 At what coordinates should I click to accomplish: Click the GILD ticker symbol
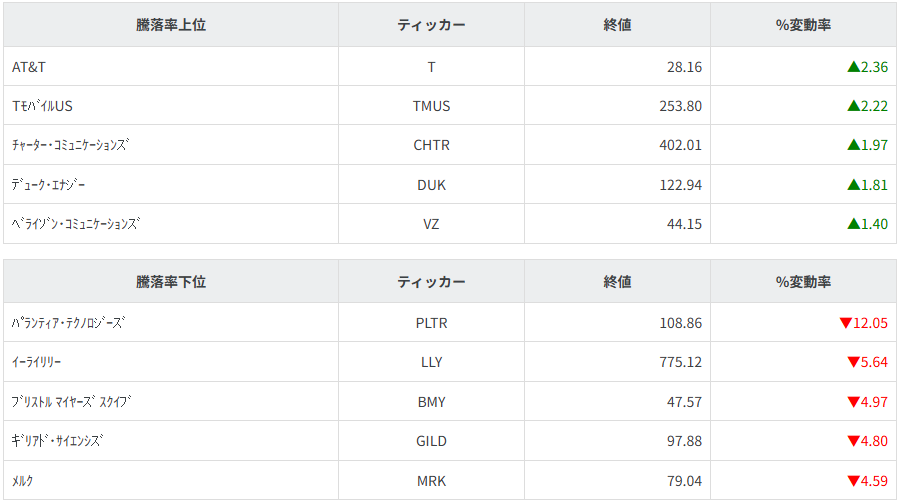point(431,441)
